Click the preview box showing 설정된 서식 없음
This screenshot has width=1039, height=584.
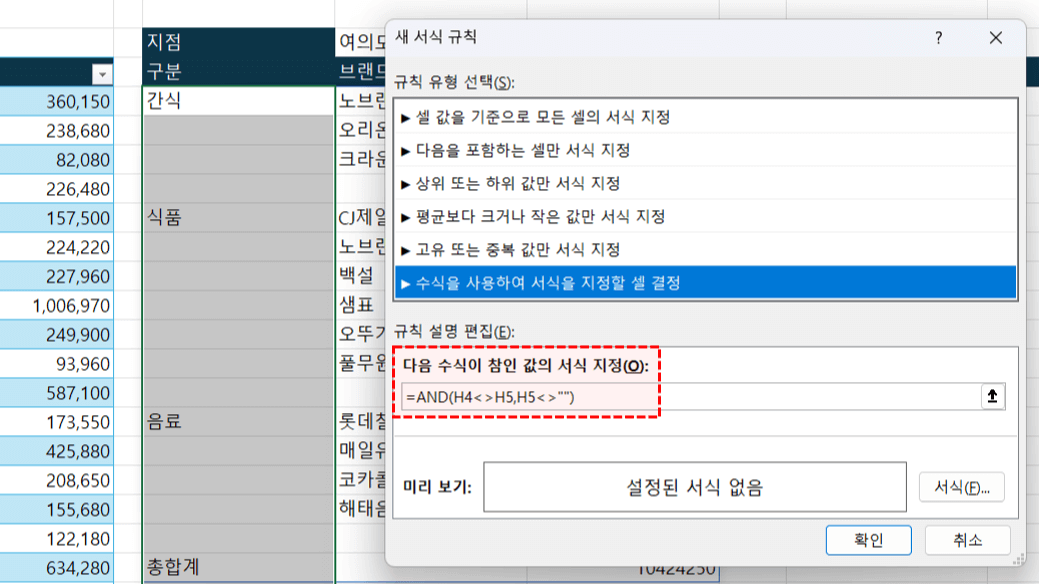pyautogui.click(x=693, y=487)
